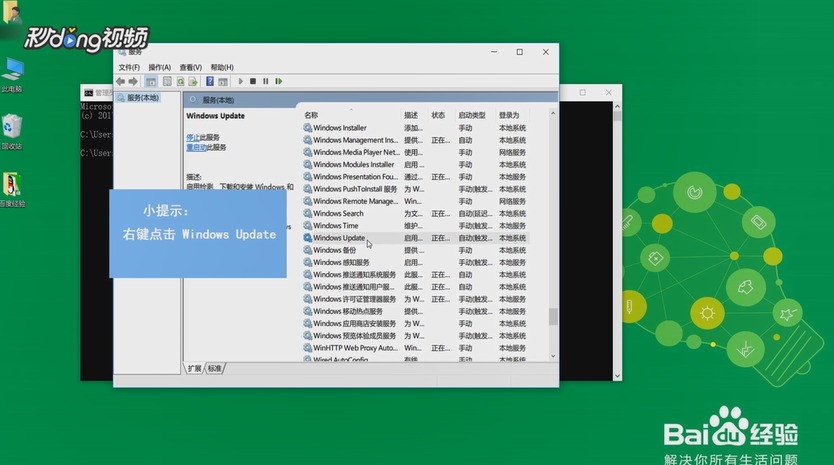The width and height of the screenshot is (834, 465).
Task: Open the blue Help toolbar icon
Action: (x=210, y=81)
